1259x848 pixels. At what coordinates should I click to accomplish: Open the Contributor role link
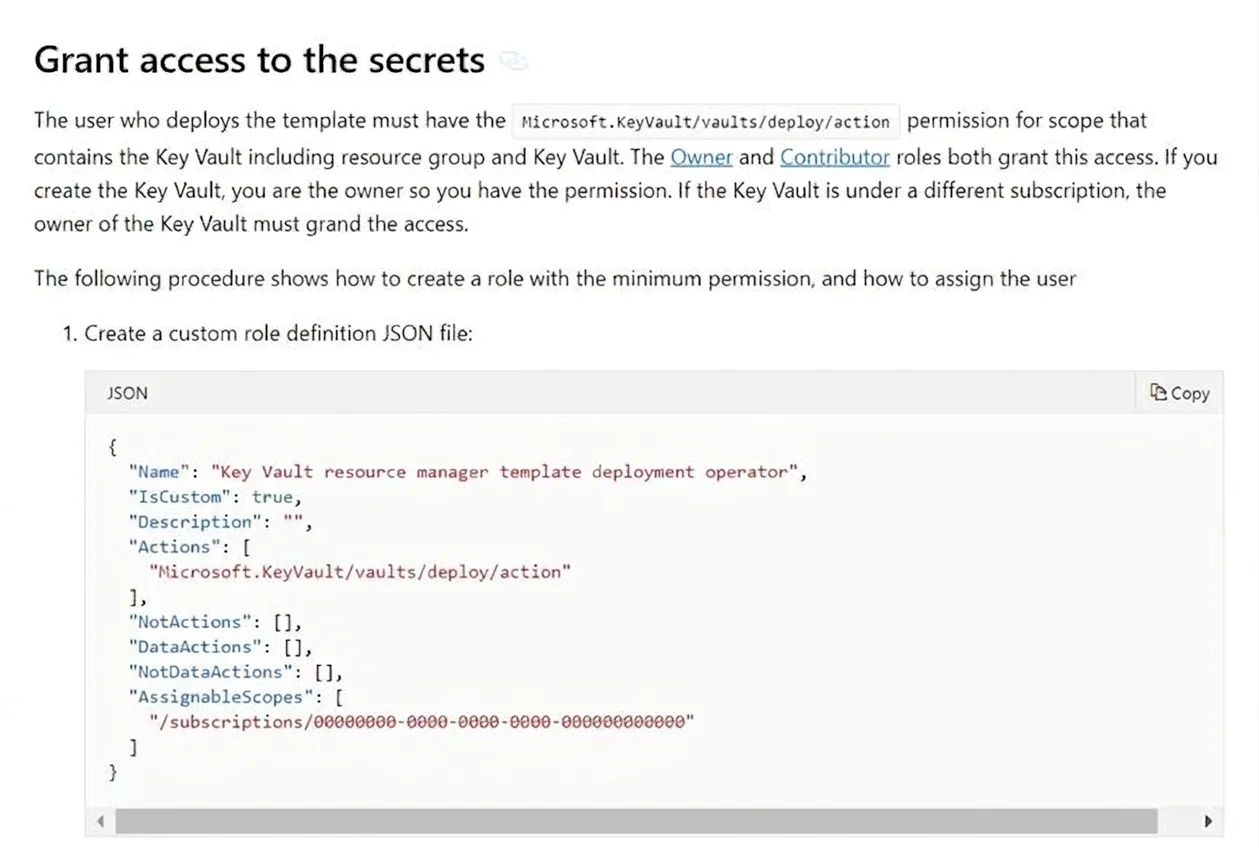click(835, 157)
